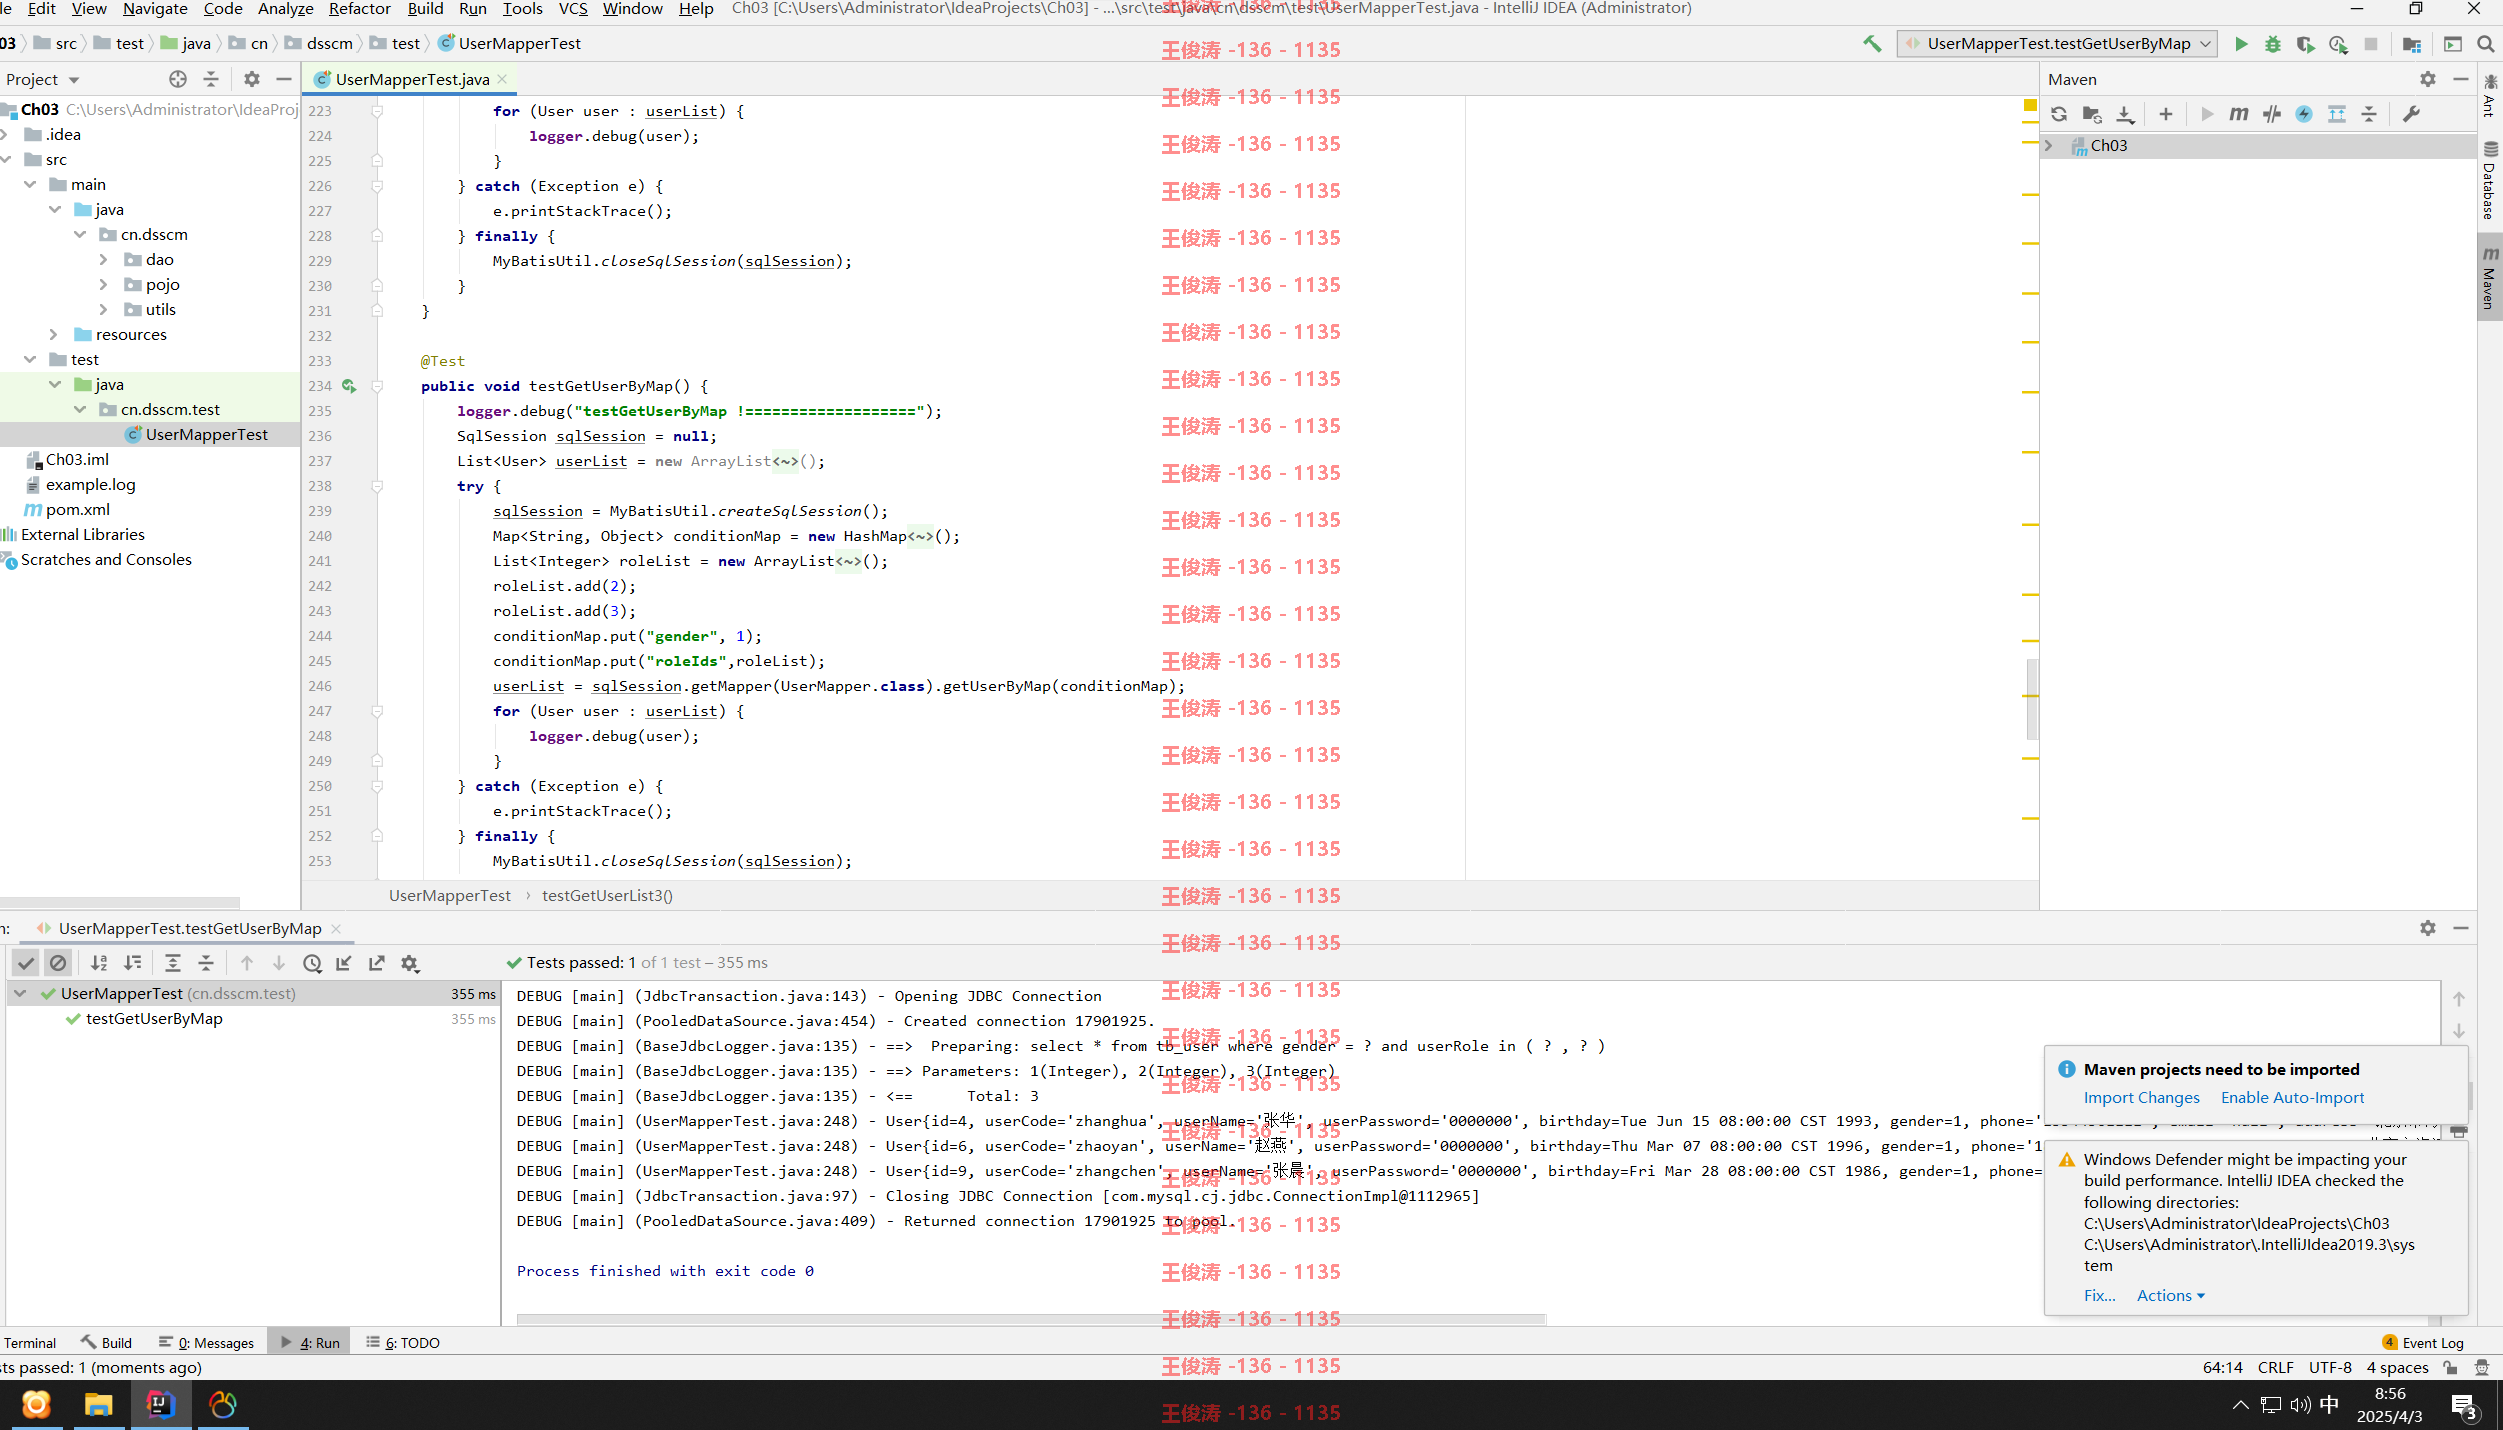
Task: Run UserMapperTest with green play button
Action: [2241, 44]
